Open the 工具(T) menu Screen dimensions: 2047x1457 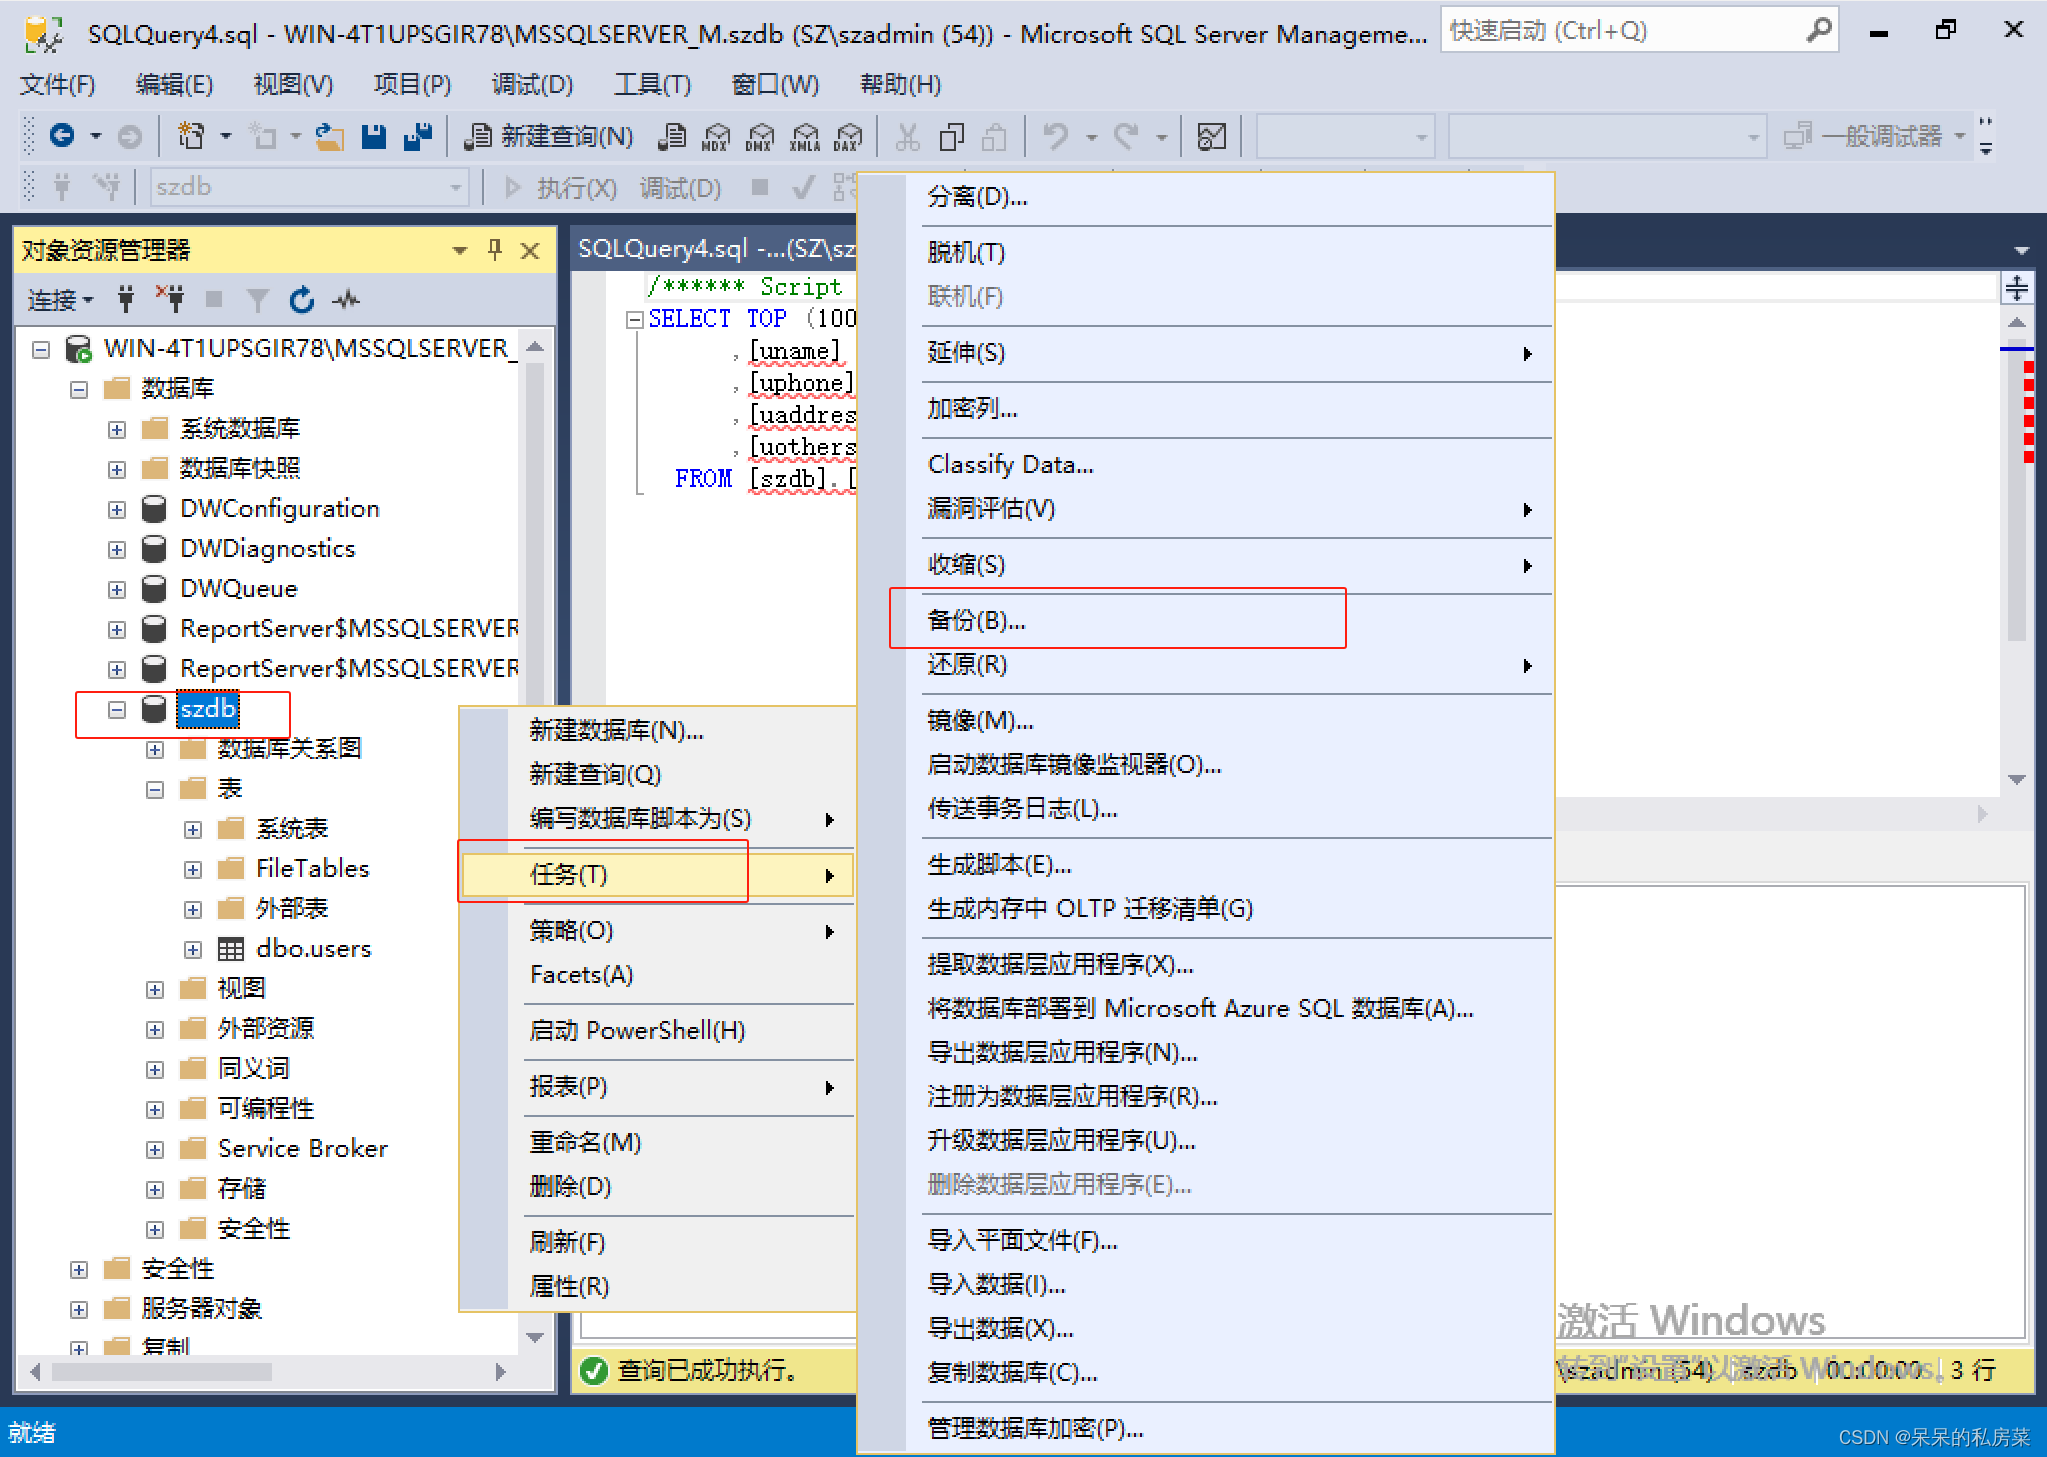pyautogui.click(x=652, y=84)
